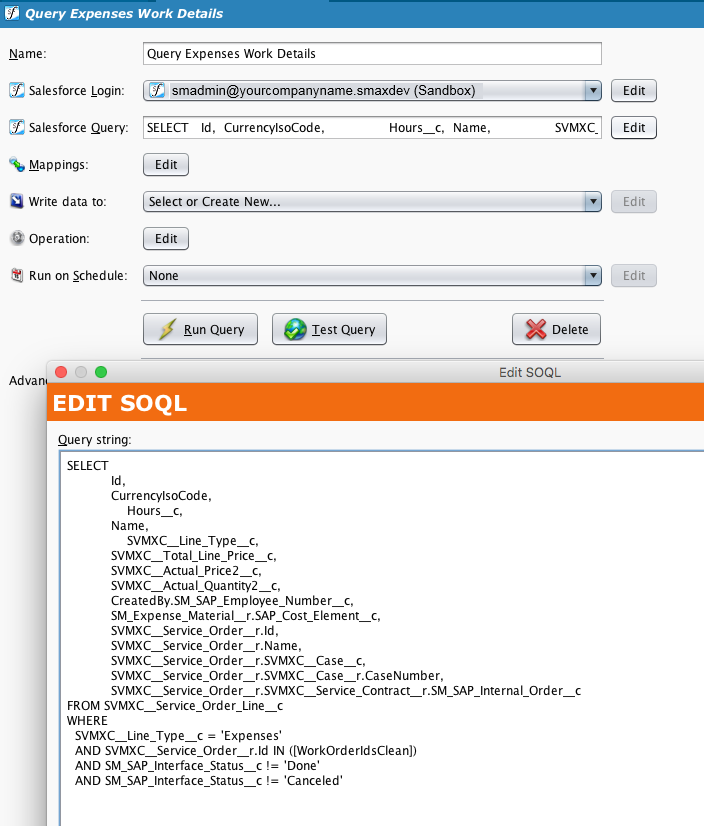
Task: Click the Salesforce Login label icon
Action: point(16,91)
